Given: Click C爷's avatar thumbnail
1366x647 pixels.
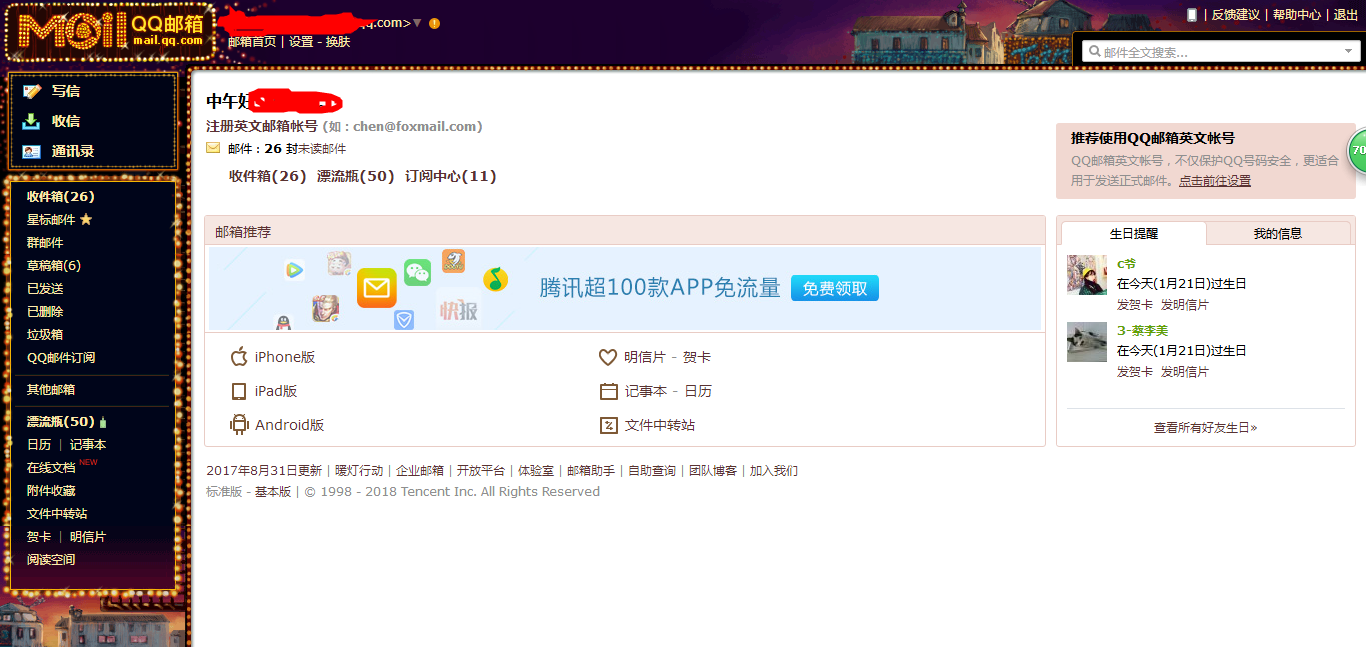Looking at the screenshot, I should coord(1087,275).
